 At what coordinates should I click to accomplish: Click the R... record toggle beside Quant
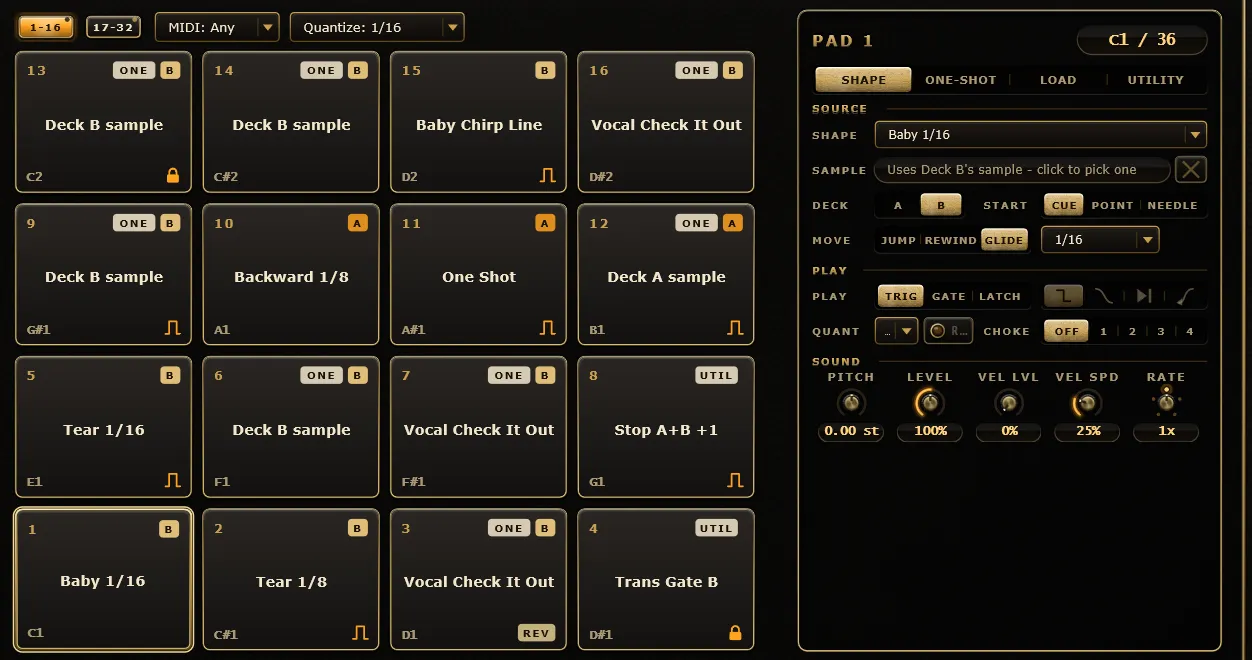pyautogui.click(x=948, y=331)
